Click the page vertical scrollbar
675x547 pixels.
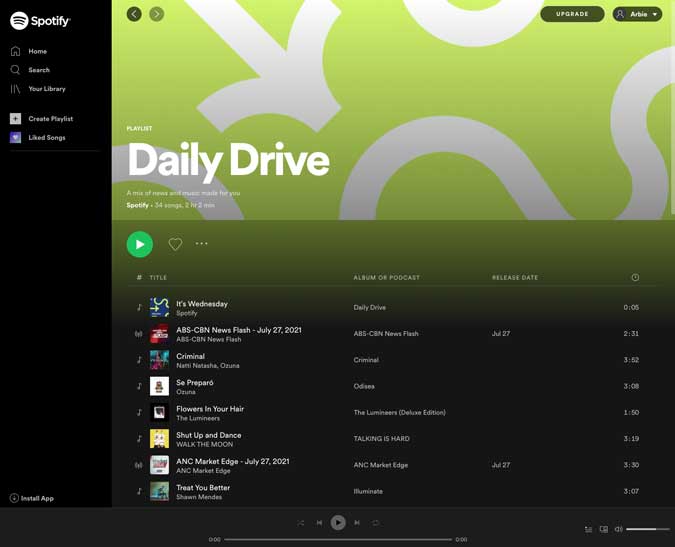point(673,108)
